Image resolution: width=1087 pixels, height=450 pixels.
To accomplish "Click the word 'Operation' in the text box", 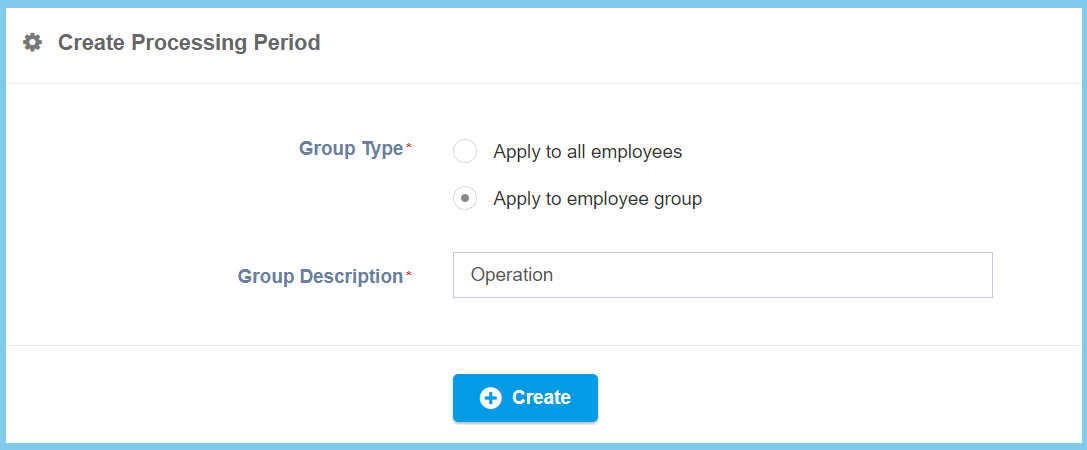I will [512, 275].
